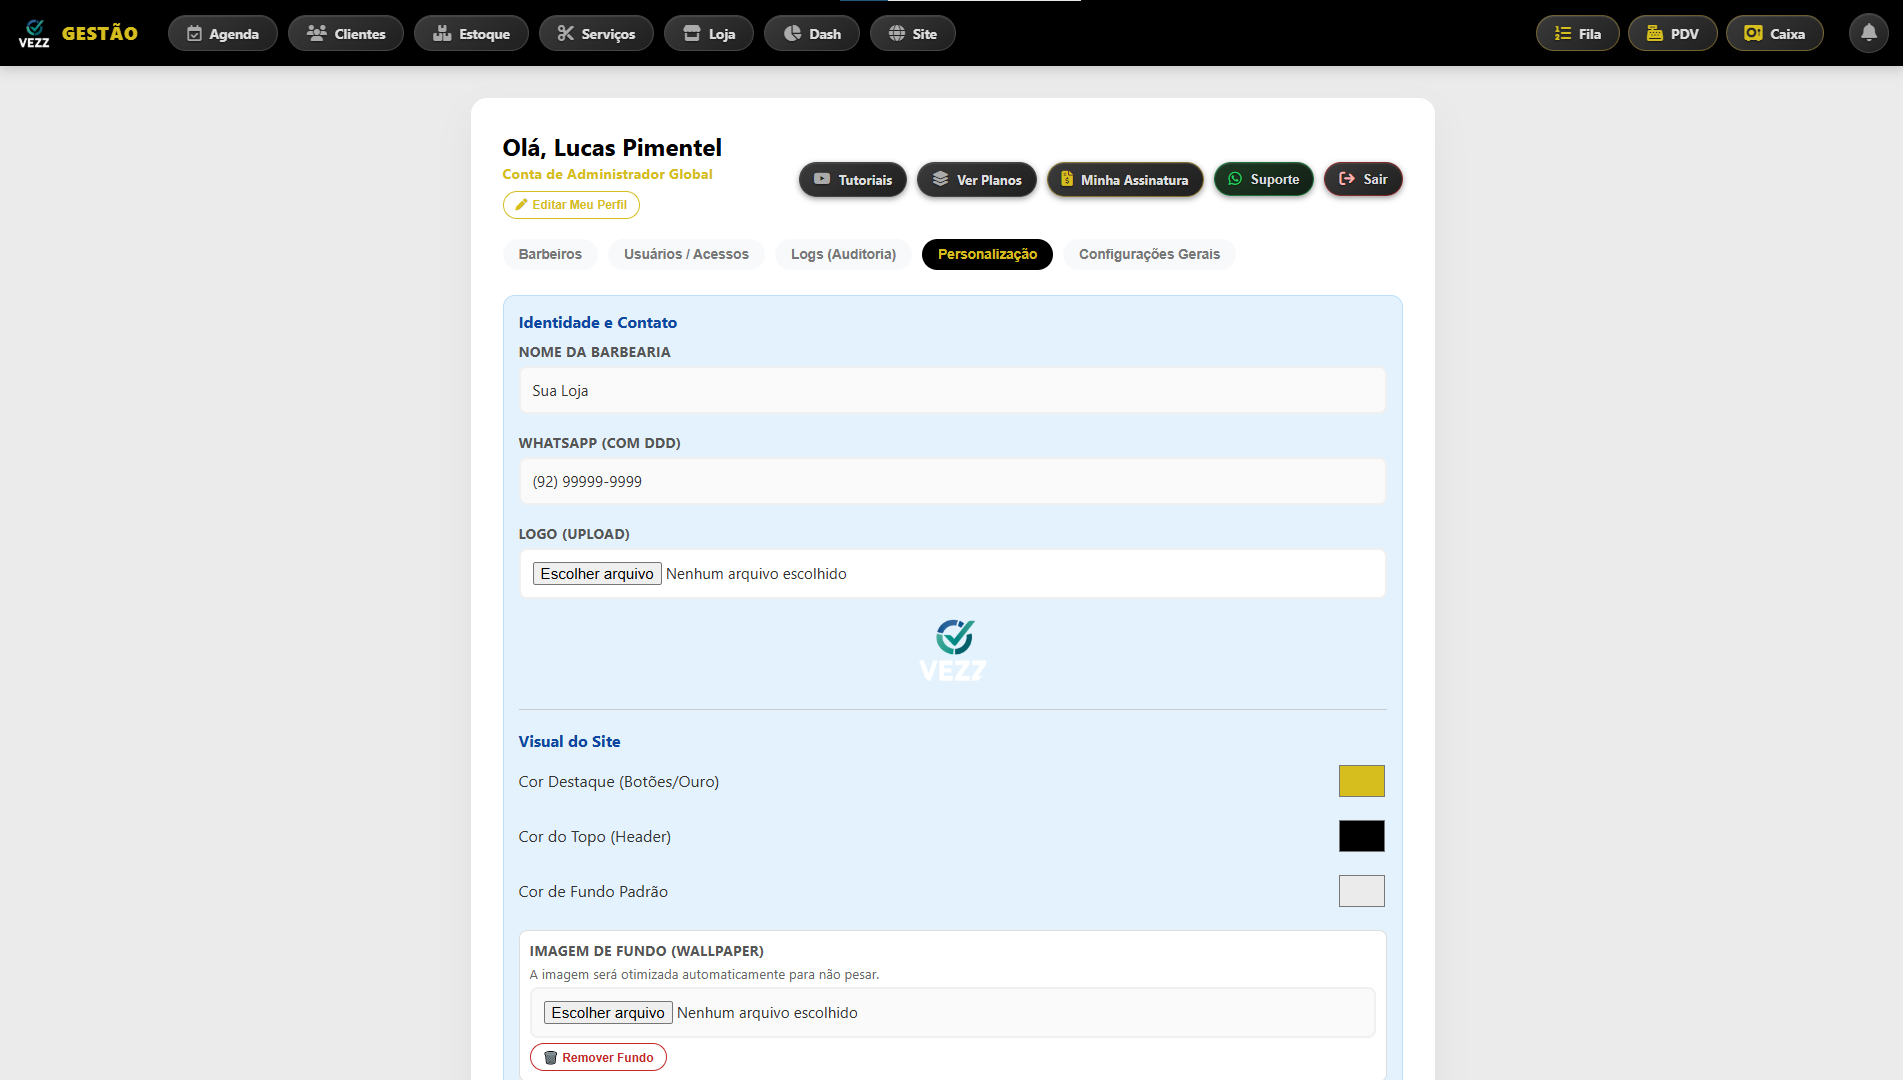Click the notification bell icon
Image resolution: width=1903 pixels, height=1080 pixels.
pyautogui.click(x=1868, y=33)
